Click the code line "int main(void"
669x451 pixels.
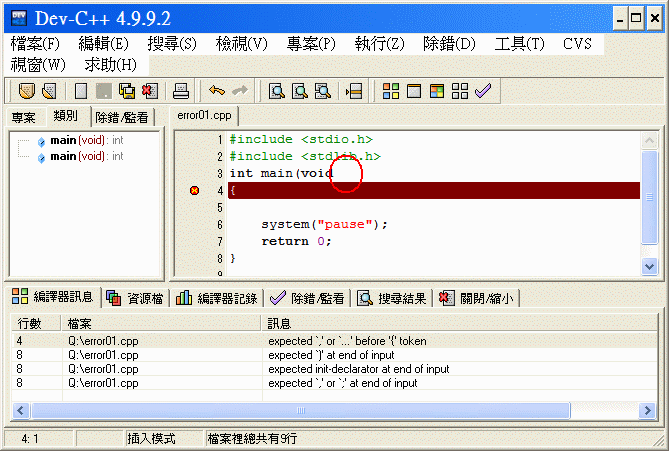pyautogui.click(x=281, y=173)
